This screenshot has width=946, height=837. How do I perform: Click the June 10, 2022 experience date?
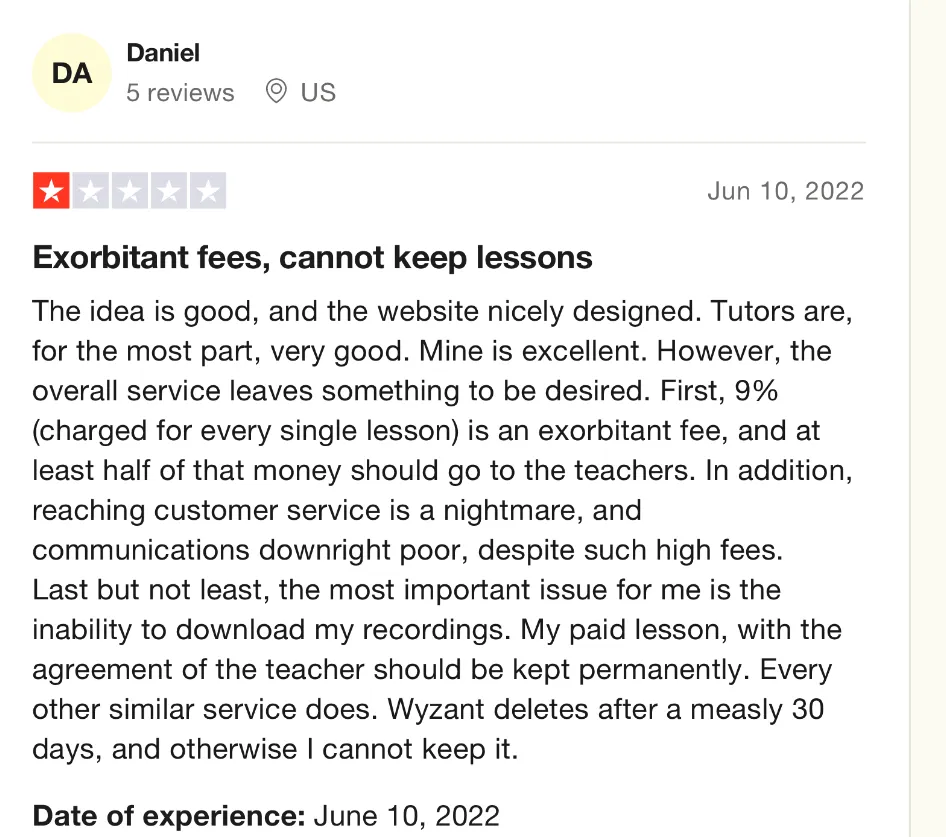[x=406, y=816]
